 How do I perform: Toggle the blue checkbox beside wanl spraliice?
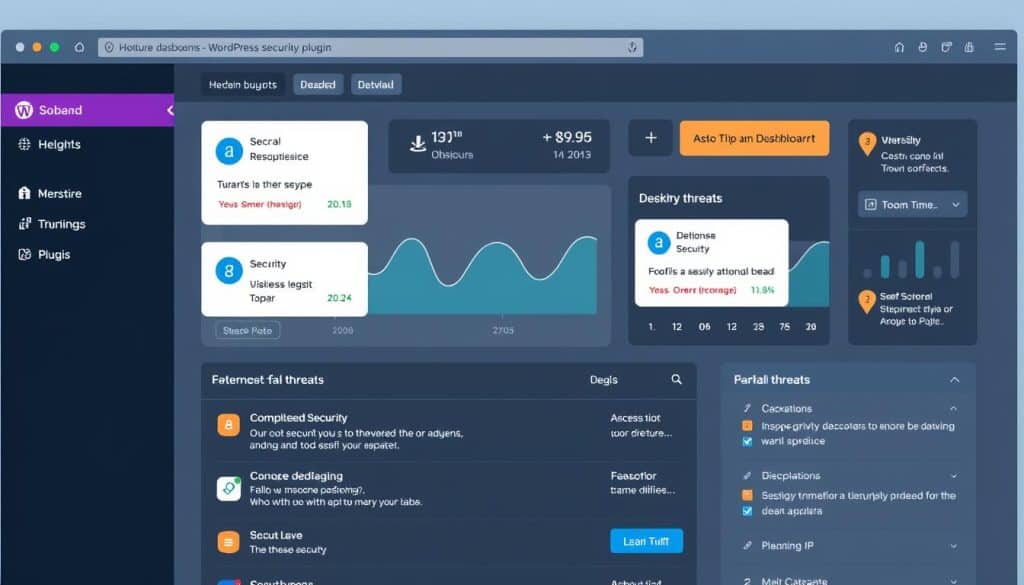[x=747, y=441]
